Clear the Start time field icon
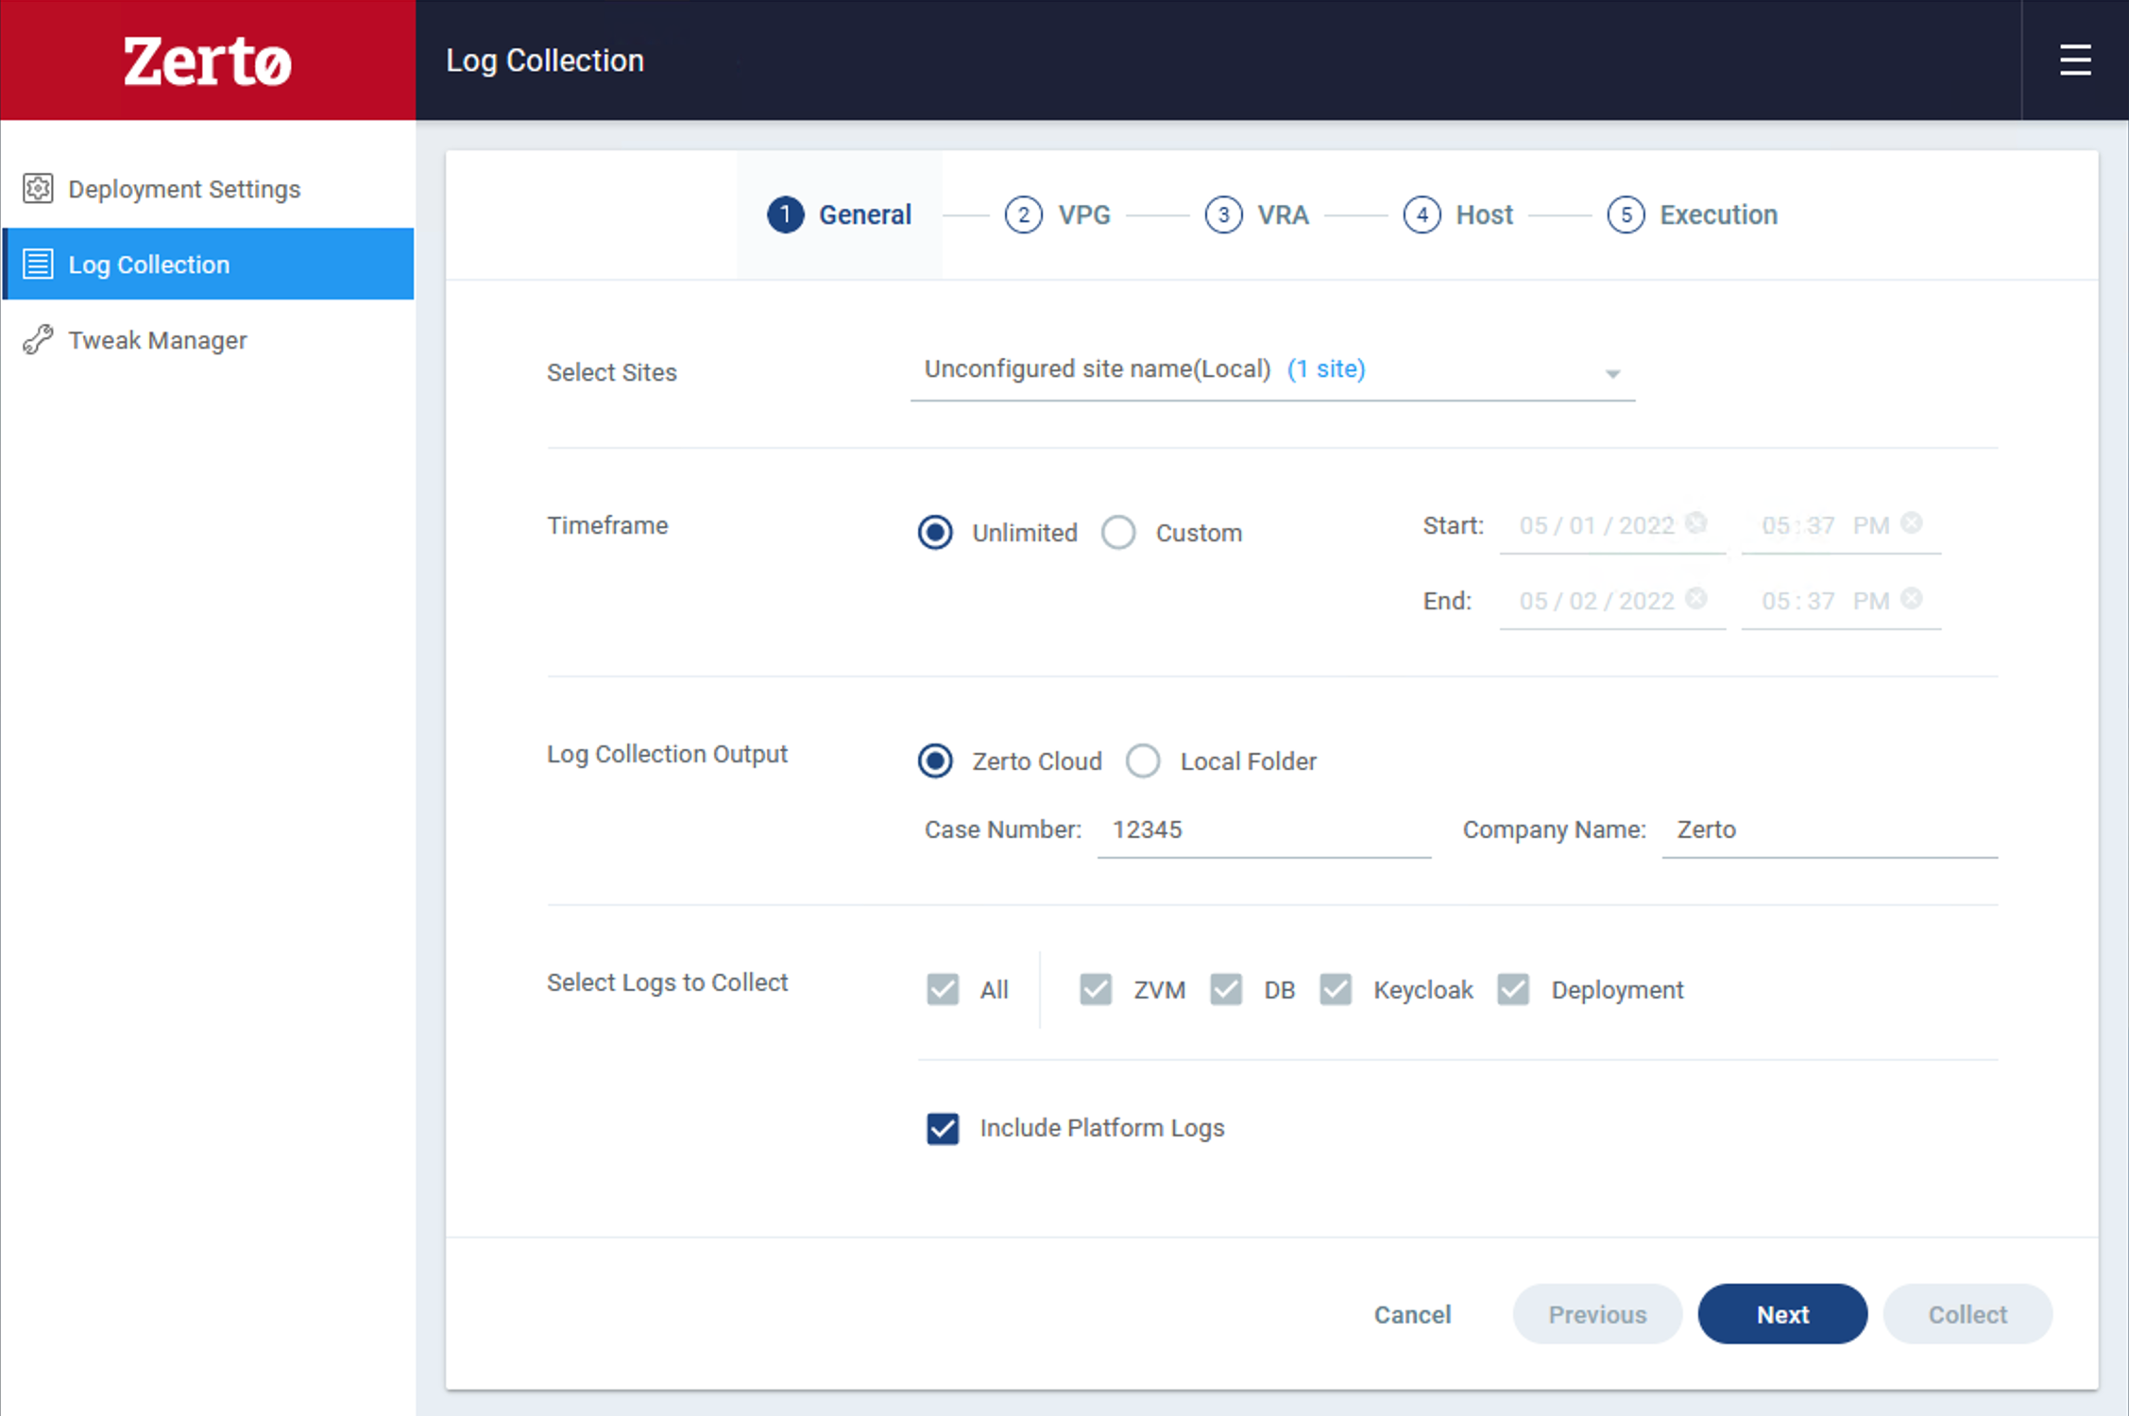2130x1416 pixels. [x=1911, y=523]
